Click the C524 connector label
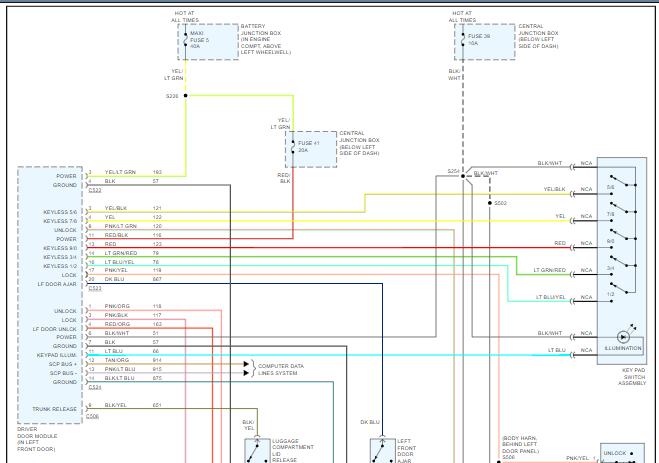The height and width of the screenshot is (463, 659). [94, 387]
